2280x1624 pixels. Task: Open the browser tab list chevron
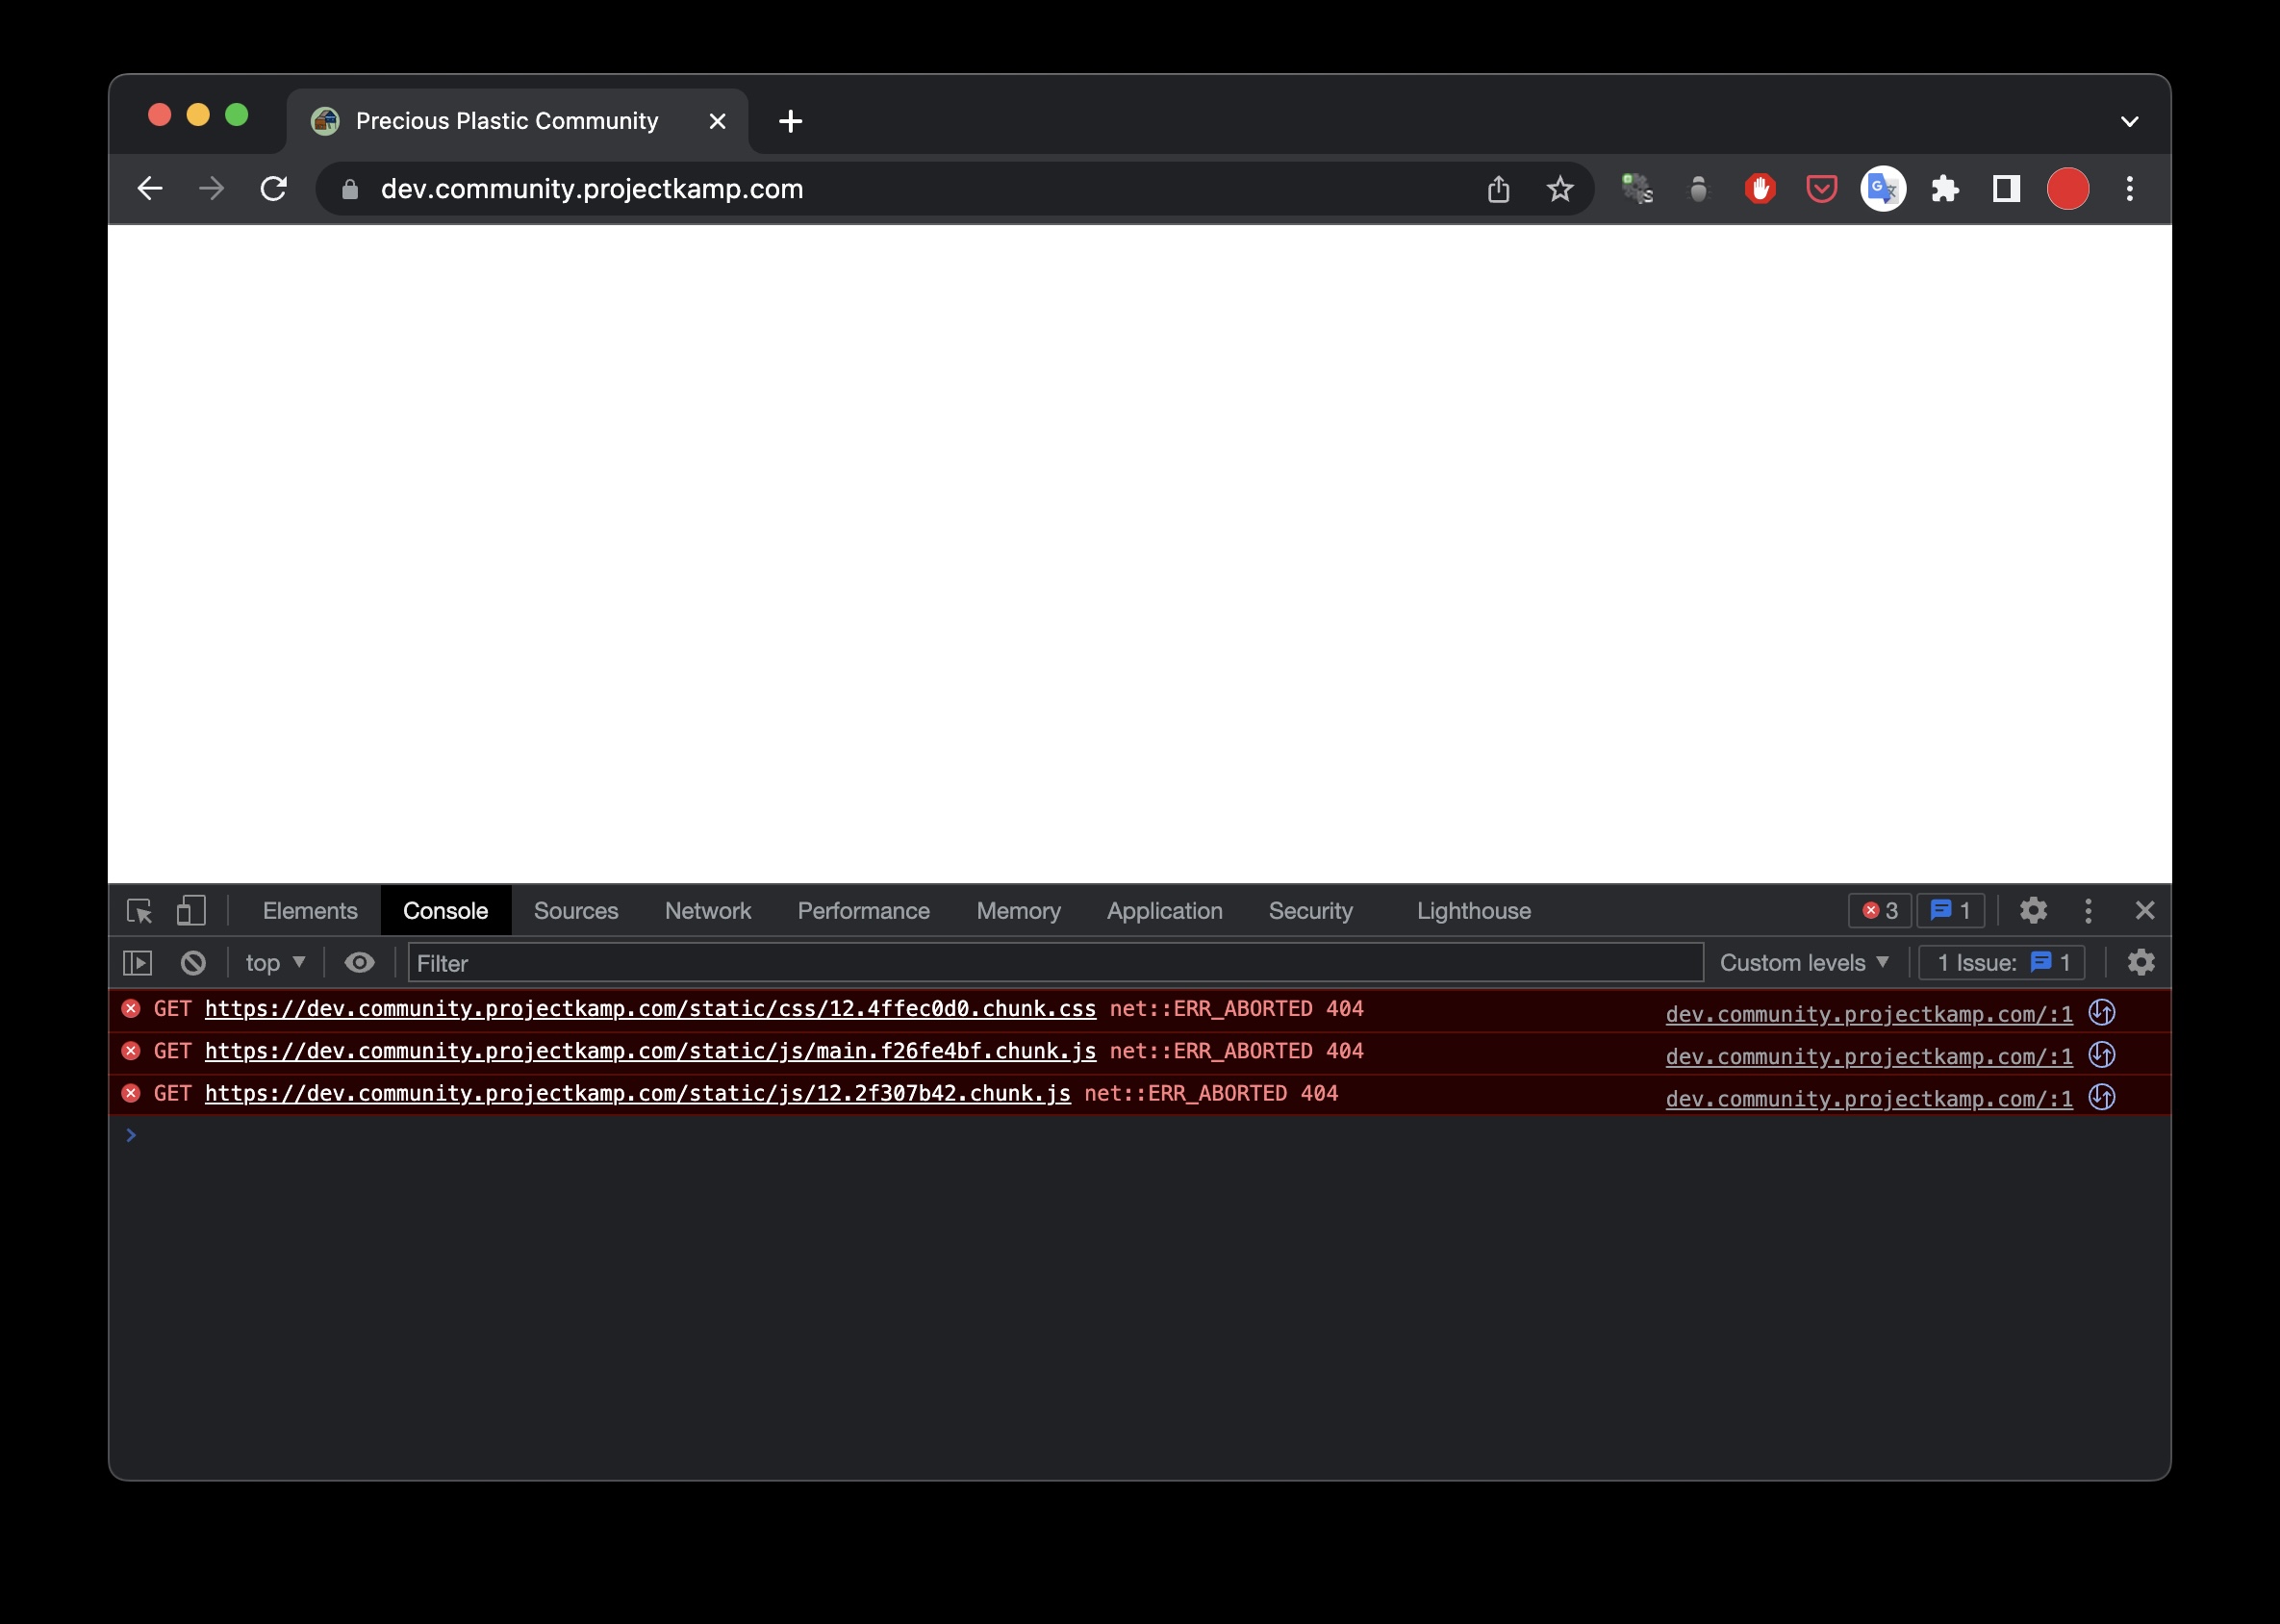tap(2130, 120)
